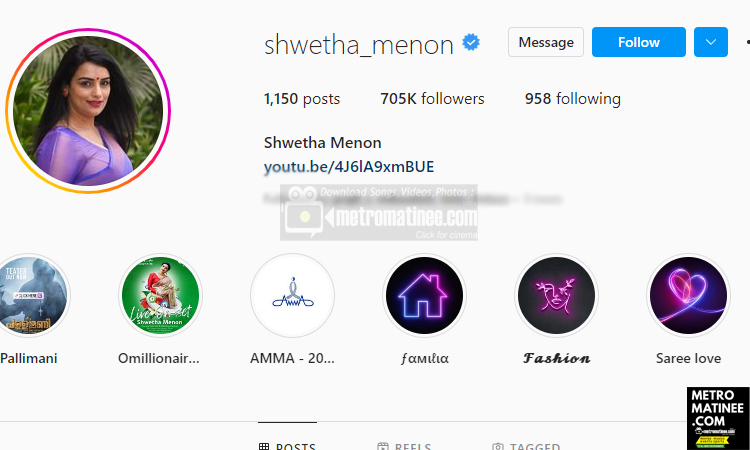Open the Omillionaire highlight circle
Screen dimensions: 750x450
click(160, 295)
